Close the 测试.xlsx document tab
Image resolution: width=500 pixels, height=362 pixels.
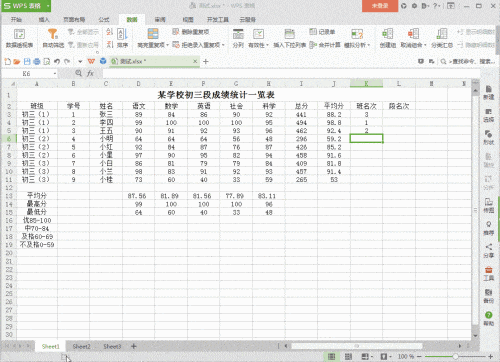(195, 61)
